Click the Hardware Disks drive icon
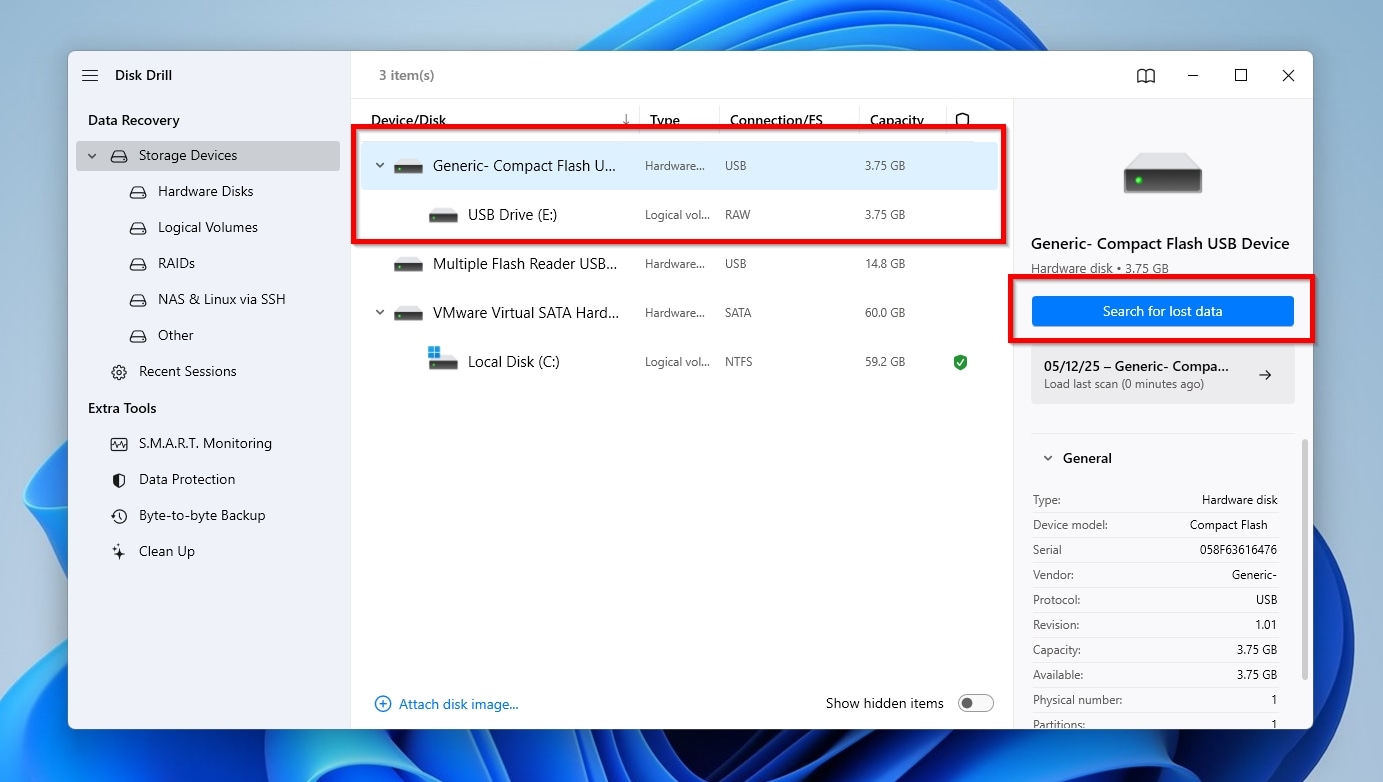 pyautogui.click(x=138, y=192)
